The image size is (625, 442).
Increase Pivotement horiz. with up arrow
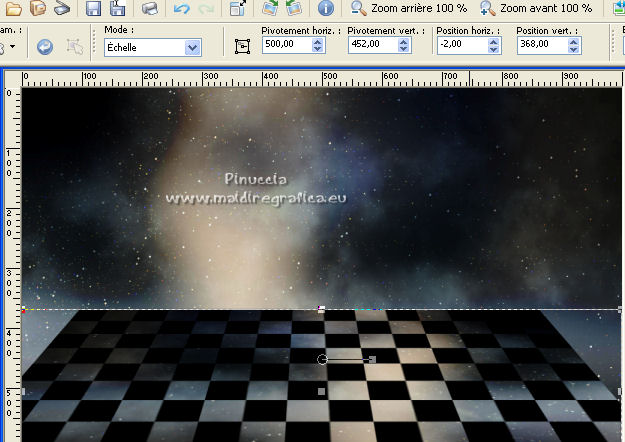[x=317, y=41]
